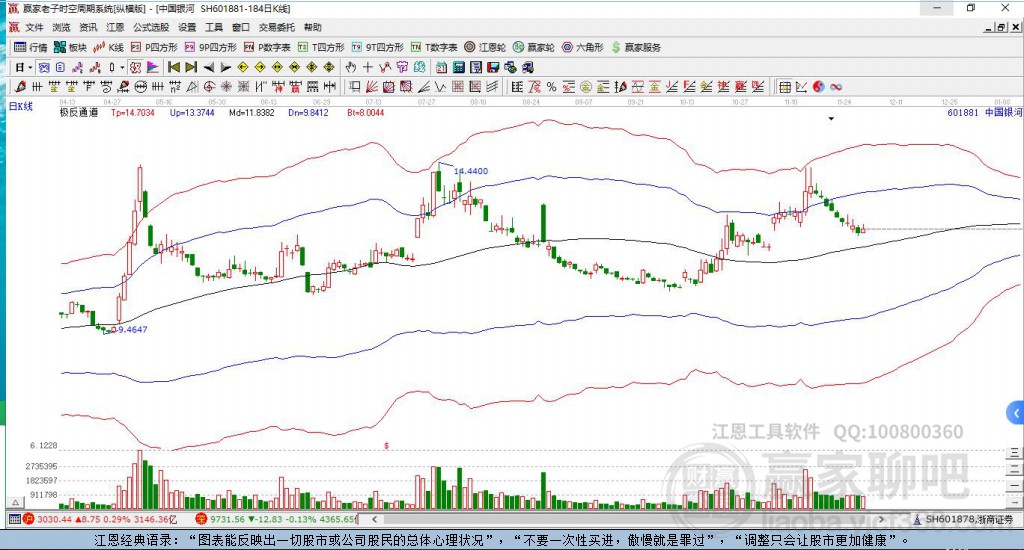
Task: Click the 赢家服务 button
Action: [636, 47]
